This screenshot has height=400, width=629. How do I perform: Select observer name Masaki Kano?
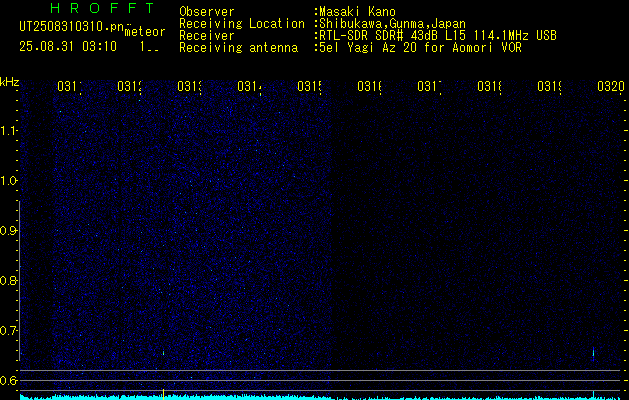point(357,12)
